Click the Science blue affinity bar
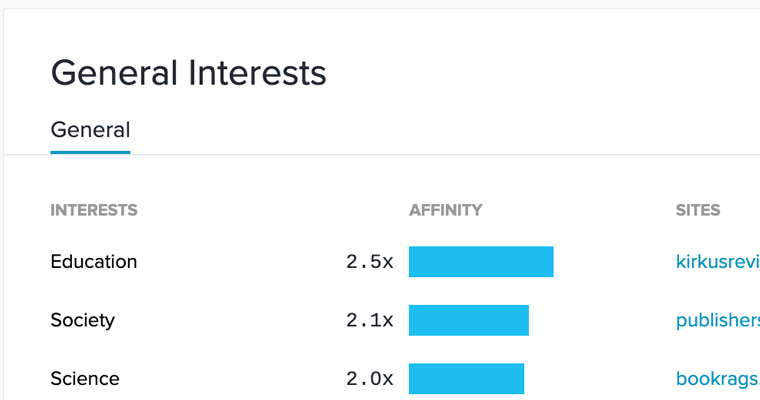 (466, 379)
